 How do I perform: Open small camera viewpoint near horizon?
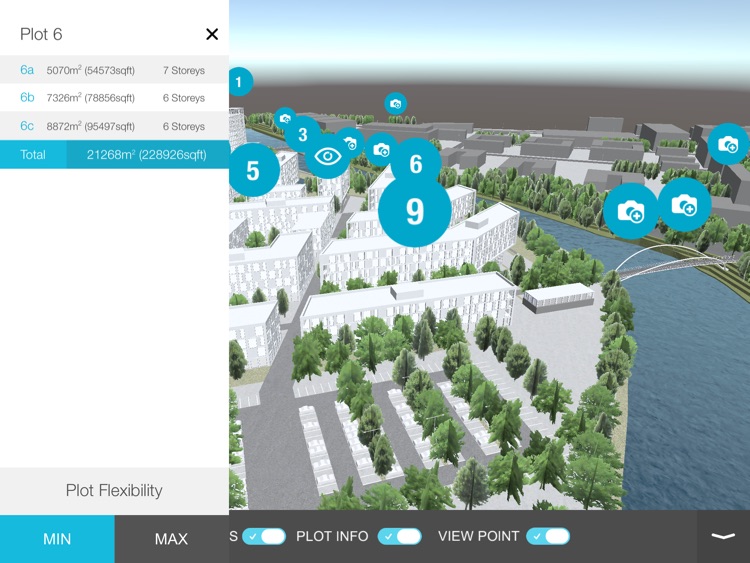[x=396, y=103]
